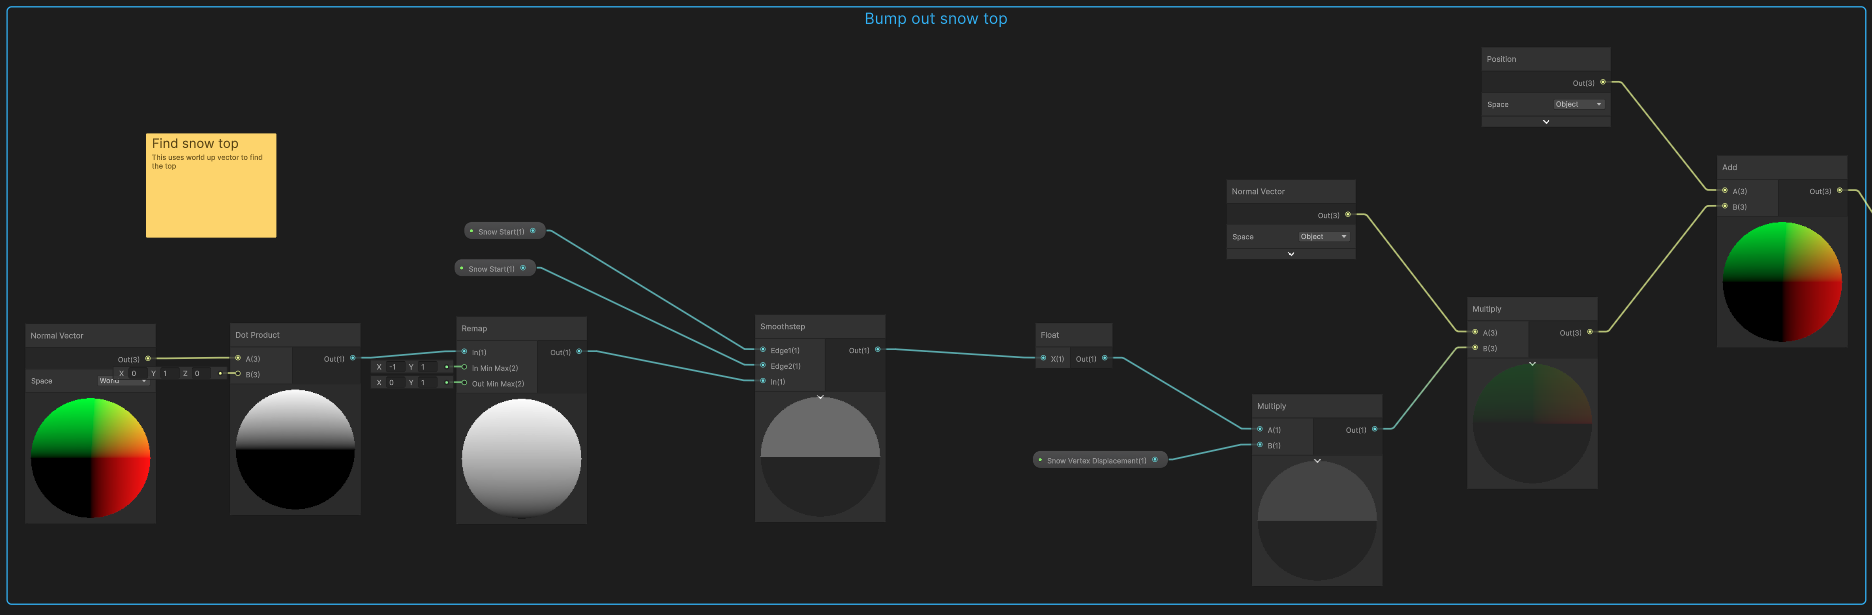
Task: Select the Dot Product node title bar
Action: point(295,335)
